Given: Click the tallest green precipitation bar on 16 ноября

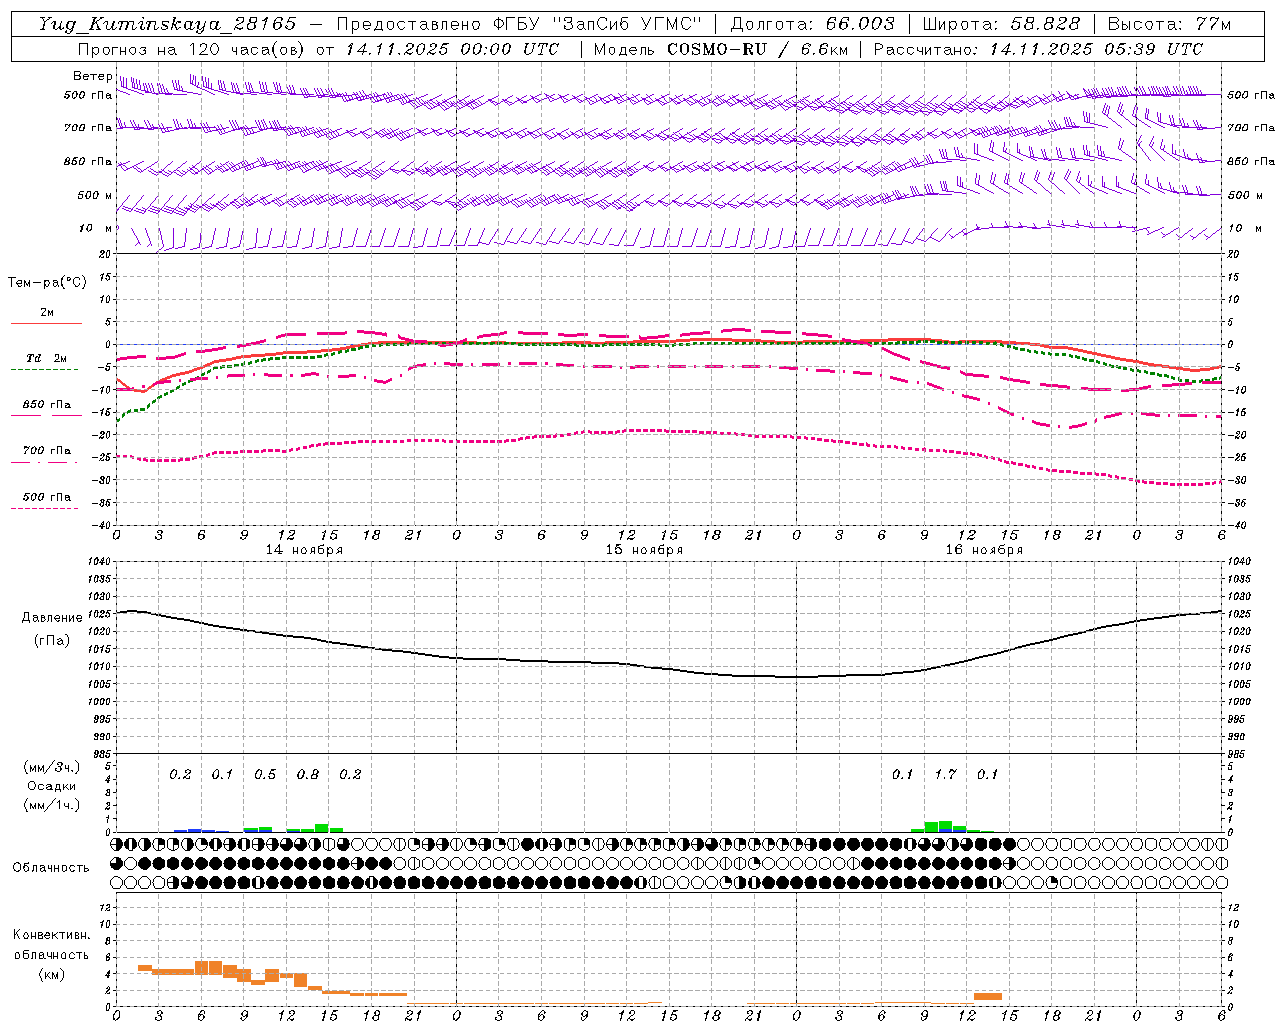Looking at the screenshot, I should [945, 826].
